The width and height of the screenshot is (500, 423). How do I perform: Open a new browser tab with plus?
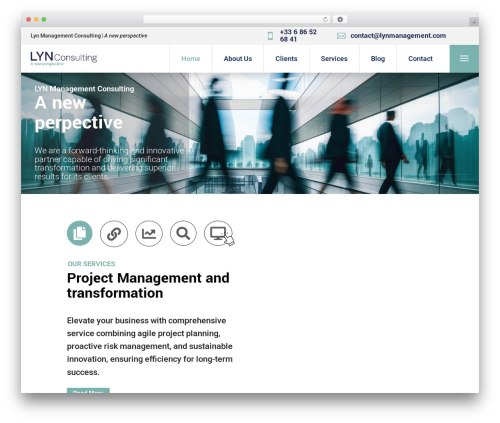(x=474, y=22)
